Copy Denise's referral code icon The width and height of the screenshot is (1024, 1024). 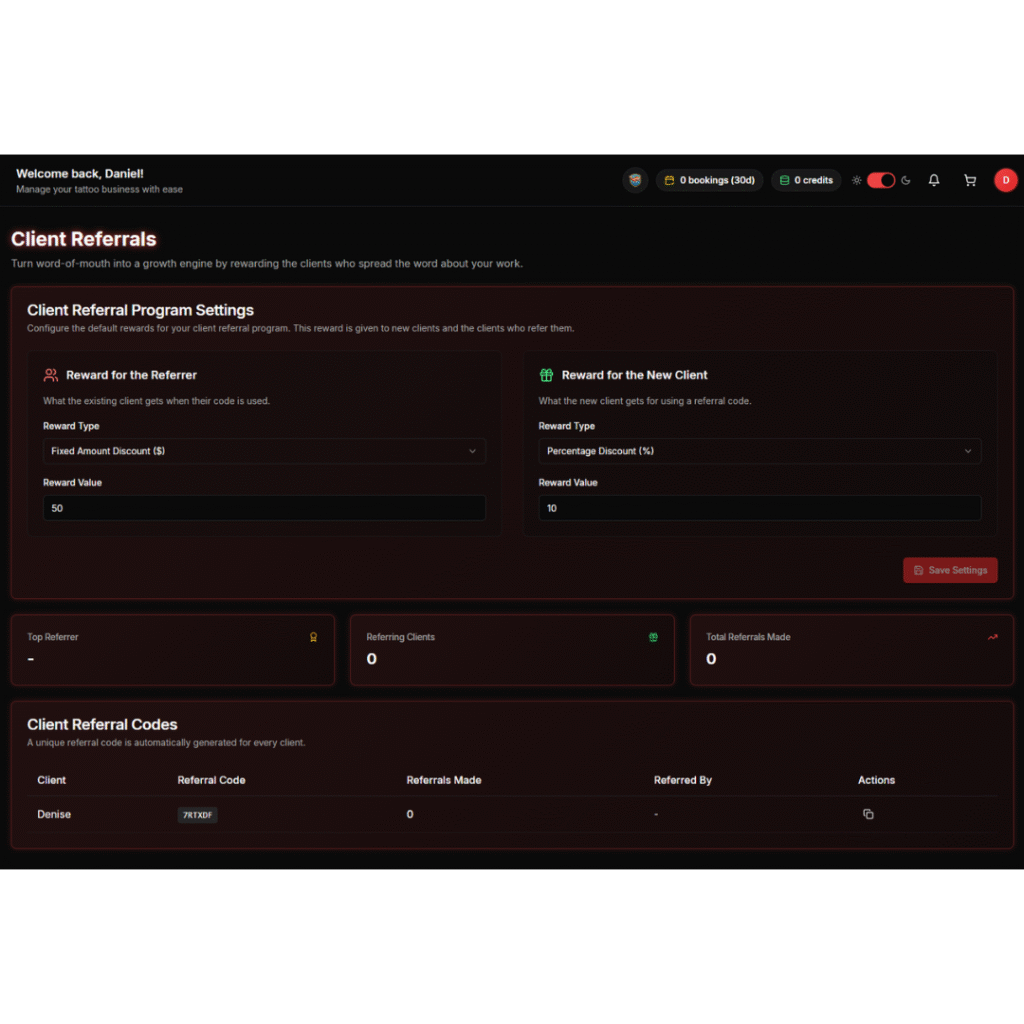point(868,814)
